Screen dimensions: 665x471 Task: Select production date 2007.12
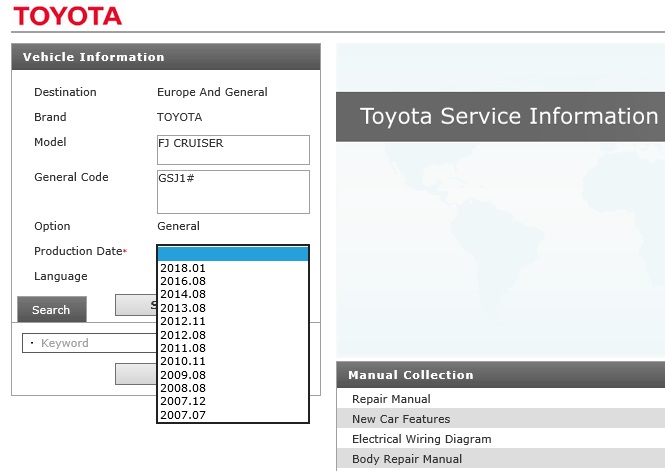pos(232,401)
